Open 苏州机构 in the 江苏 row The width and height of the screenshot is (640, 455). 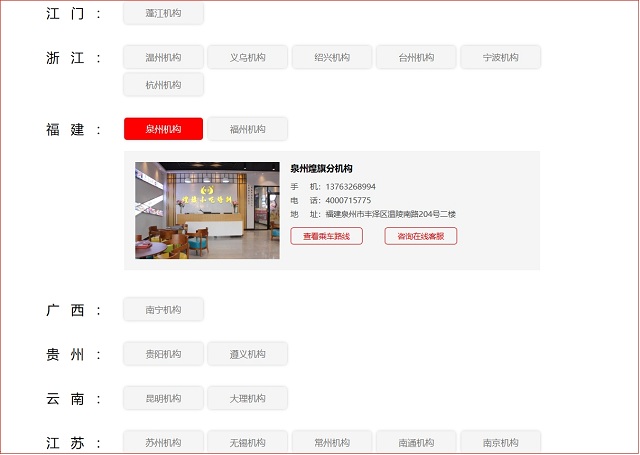pos(163,442)
